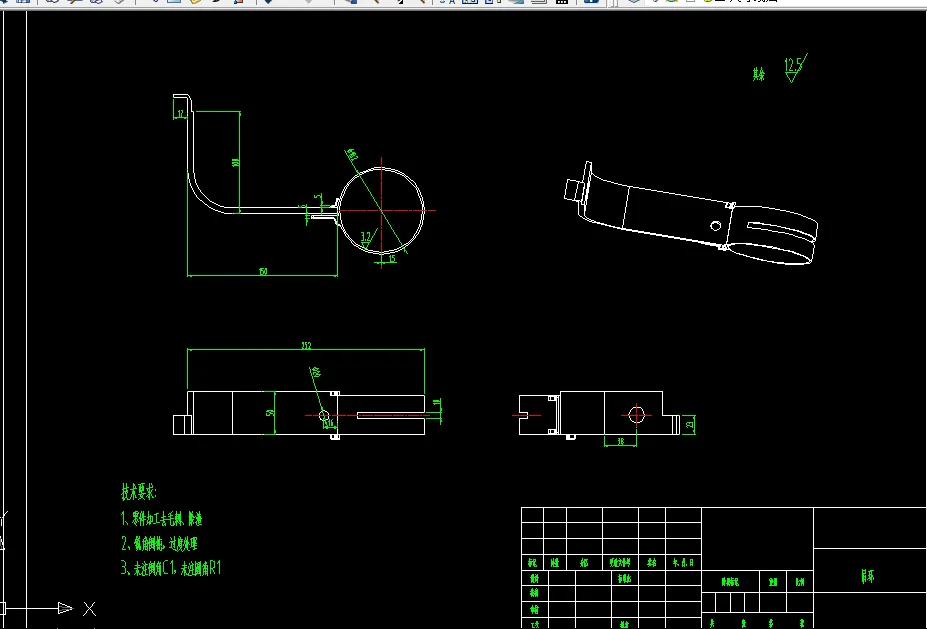The height and width of the screenshot is (629, 927).
Task: Click the 标准化 cell in title block
Action: click(x=624, y=578)
